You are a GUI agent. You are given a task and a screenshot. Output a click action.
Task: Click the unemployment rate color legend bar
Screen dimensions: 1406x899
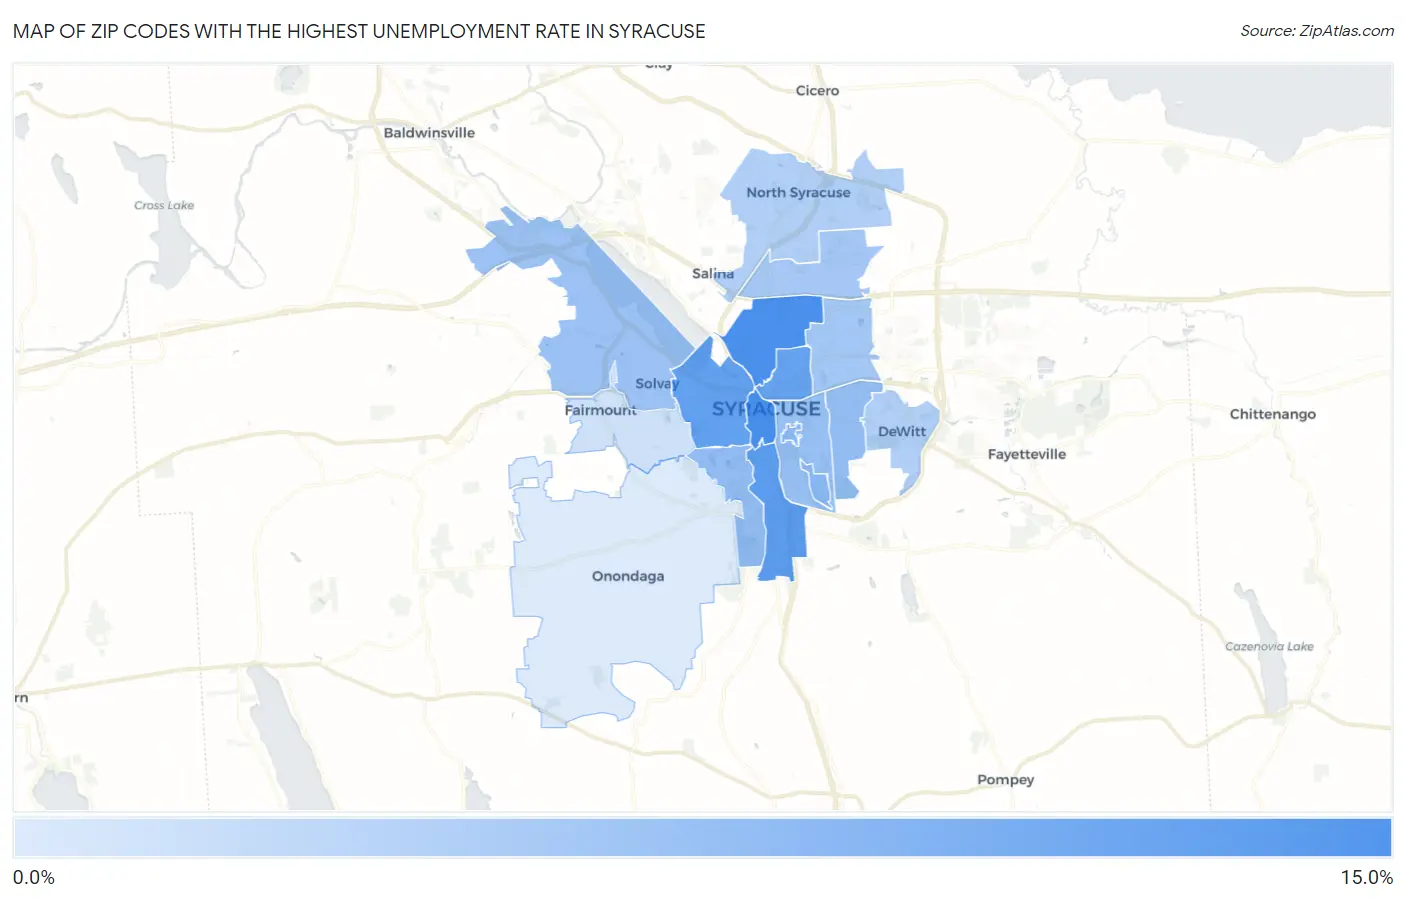coord(702,838)
